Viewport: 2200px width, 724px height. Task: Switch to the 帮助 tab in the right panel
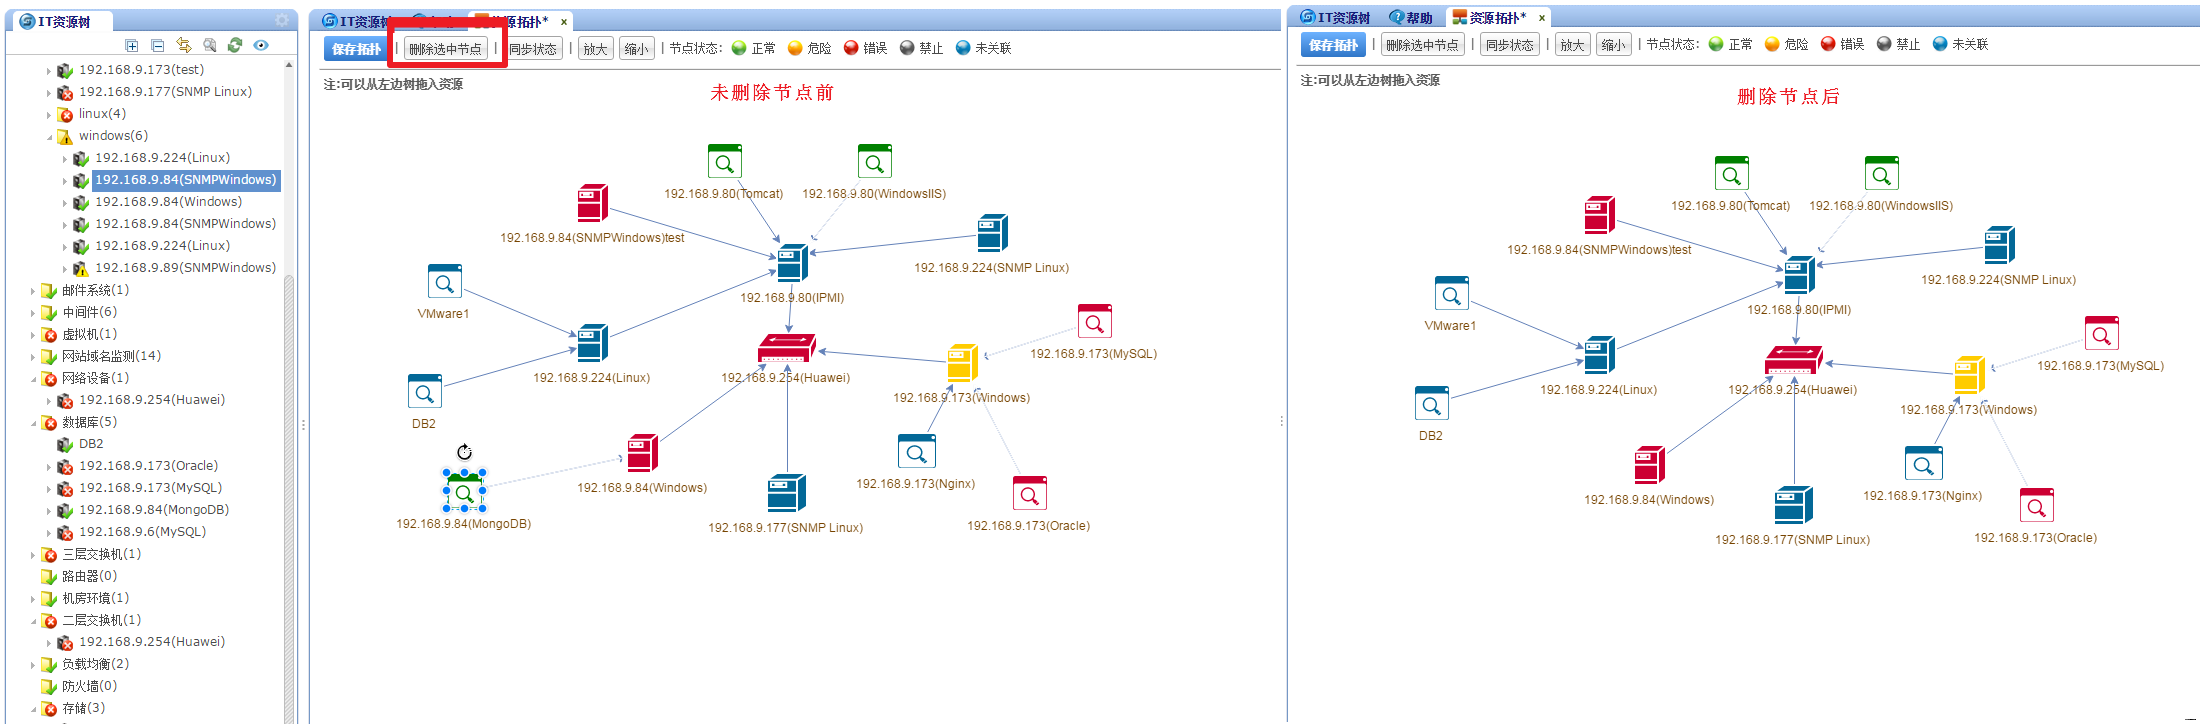tap(1411, 18)
